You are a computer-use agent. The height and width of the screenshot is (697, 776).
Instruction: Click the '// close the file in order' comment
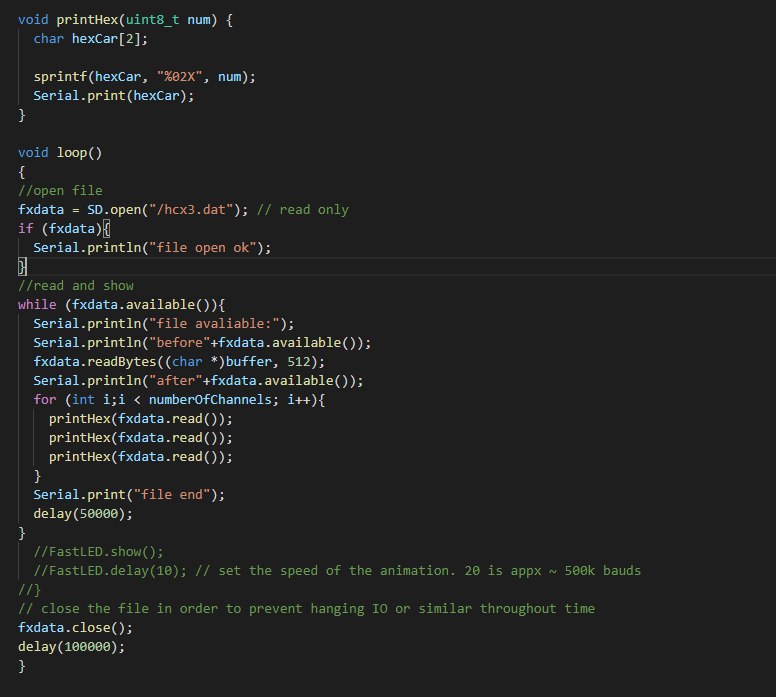tap(306, 608)
